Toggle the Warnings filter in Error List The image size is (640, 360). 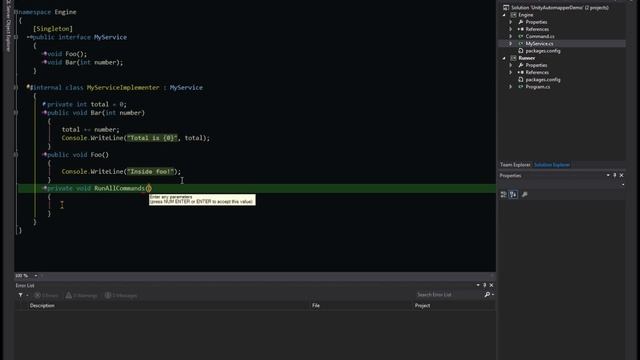coord(82,296)
